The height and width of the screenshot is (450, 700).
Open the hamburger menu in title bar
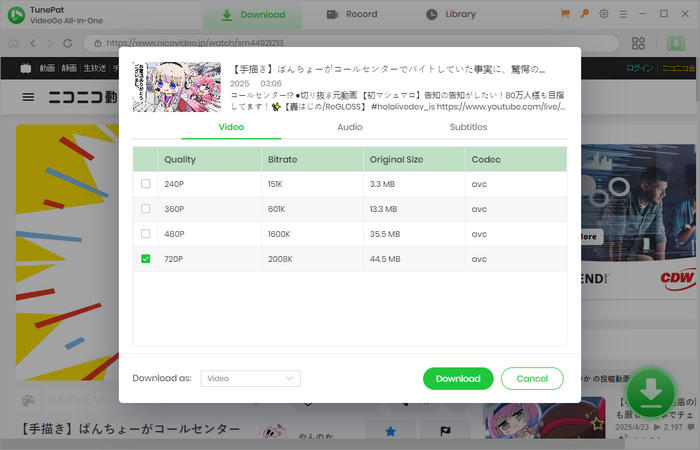(623, 14)
